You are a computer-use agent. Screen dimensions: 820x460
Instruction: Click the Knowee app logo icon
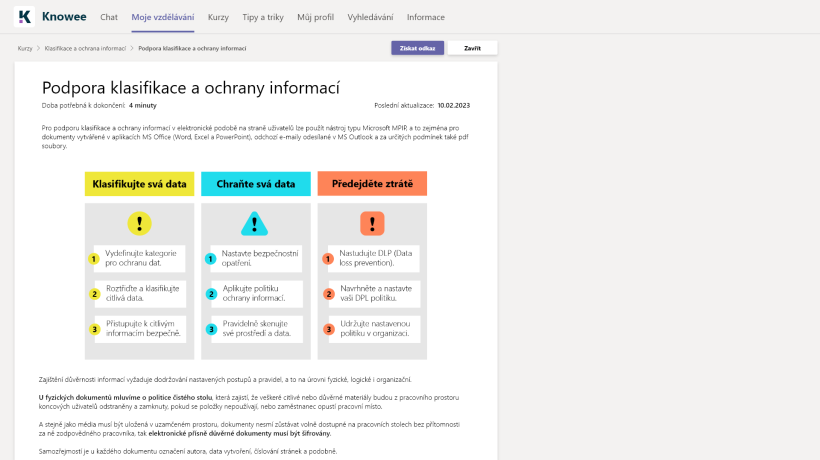25,17
